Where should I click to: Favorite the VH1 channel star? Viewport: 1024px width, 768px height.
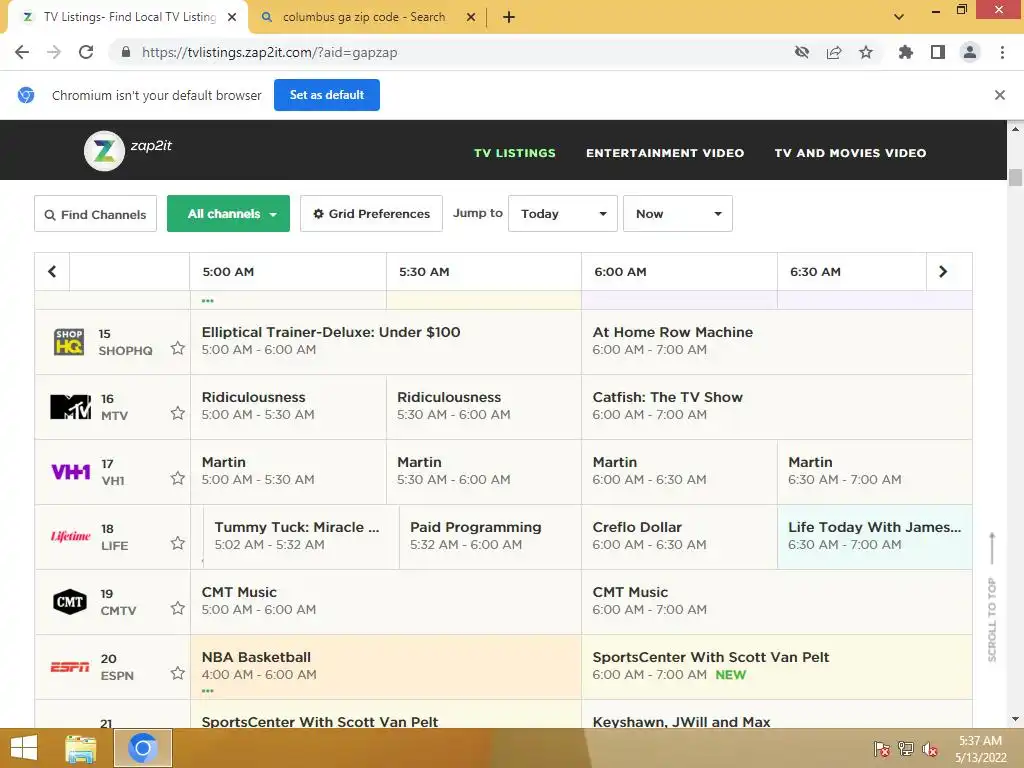tap(178, 478)
